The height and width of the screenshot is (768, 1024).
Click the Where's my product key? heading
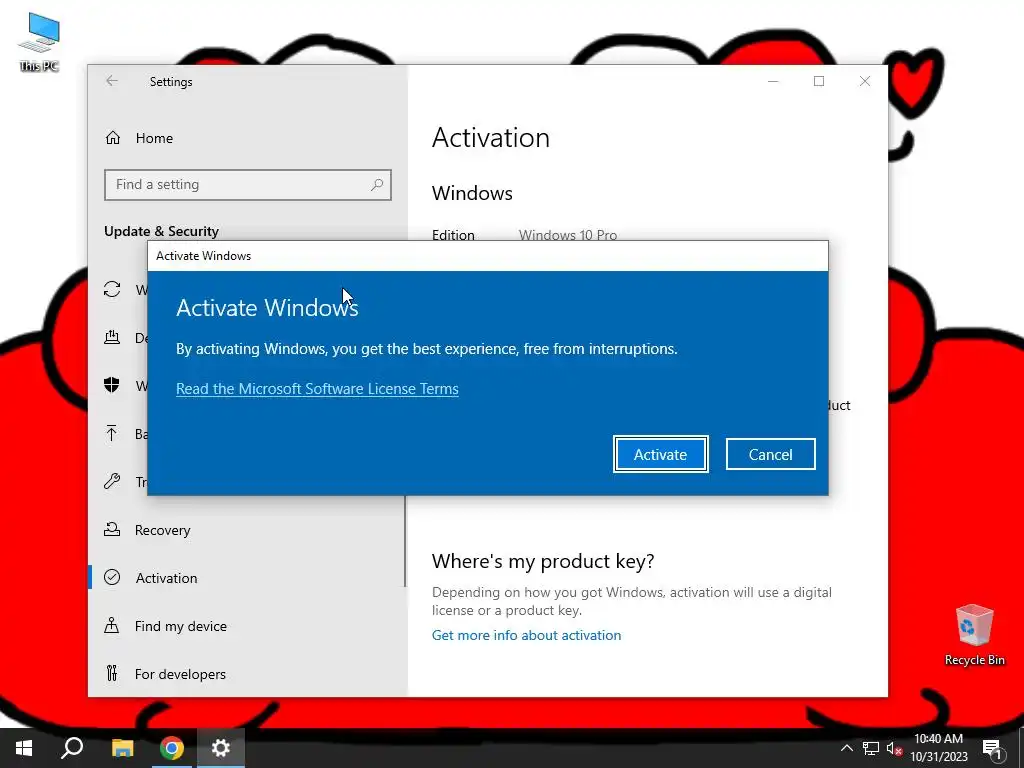point(543,561)
